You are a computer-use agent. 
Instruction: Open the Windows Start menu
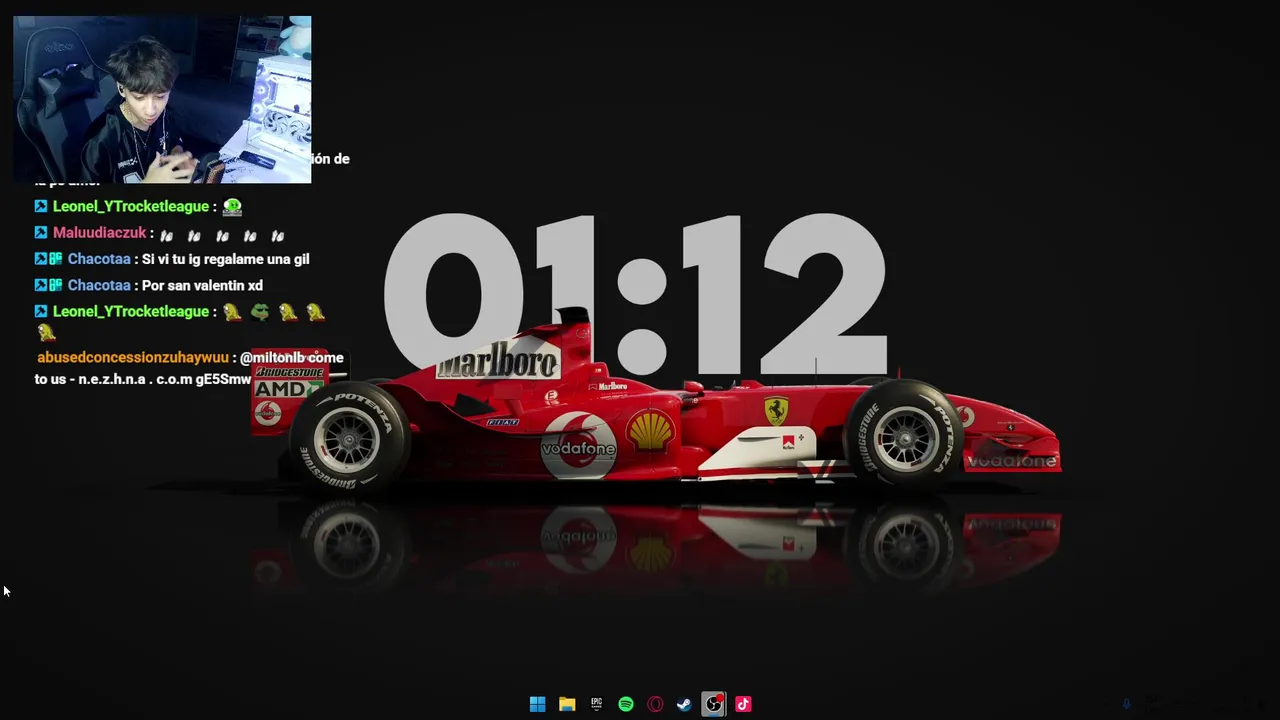(537, 704)
